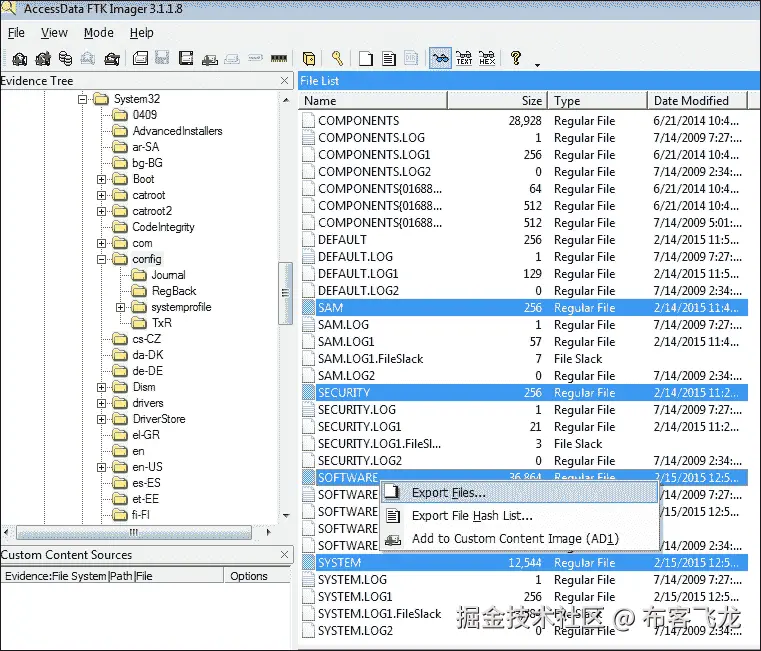This screenshot has width=761, height=651.
Task: Sort file list by Name column
Action: tap(373, 100)
